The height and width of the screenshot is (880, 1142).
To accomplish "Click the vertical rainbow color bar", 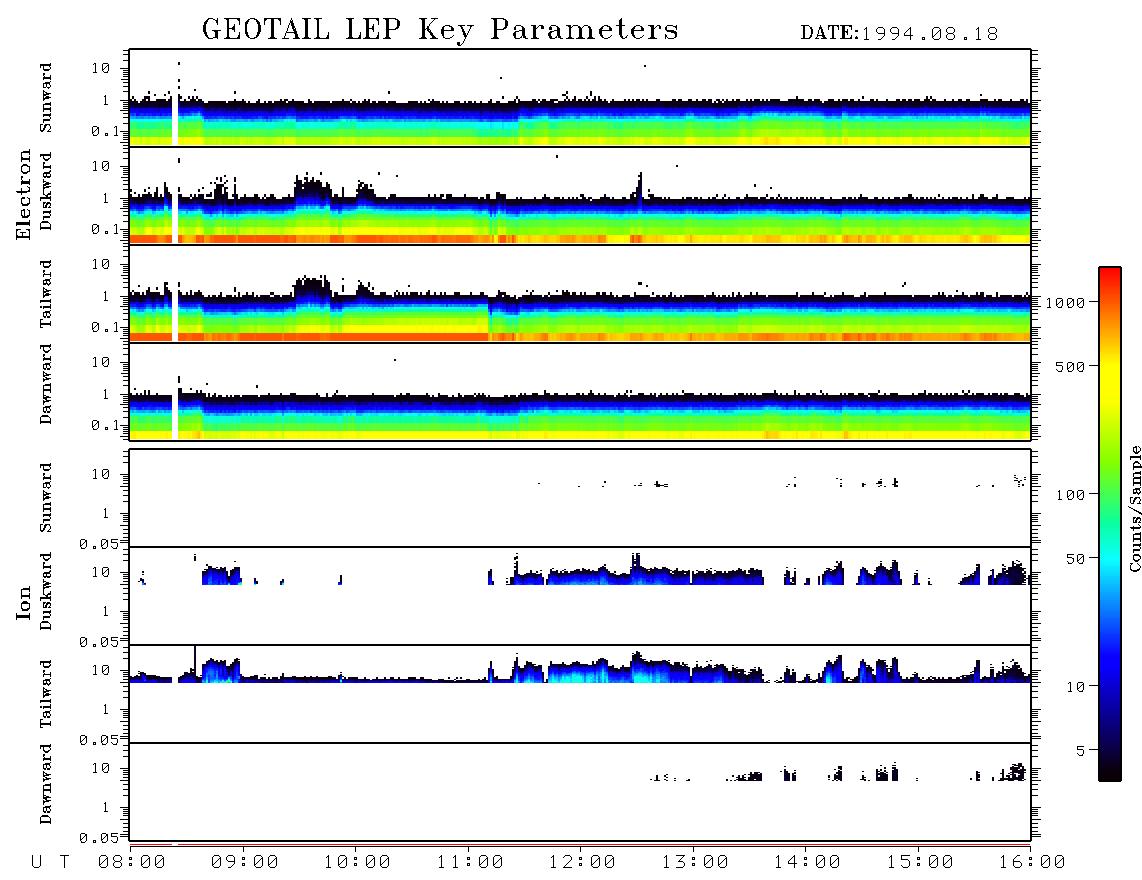I will 1110,524.
